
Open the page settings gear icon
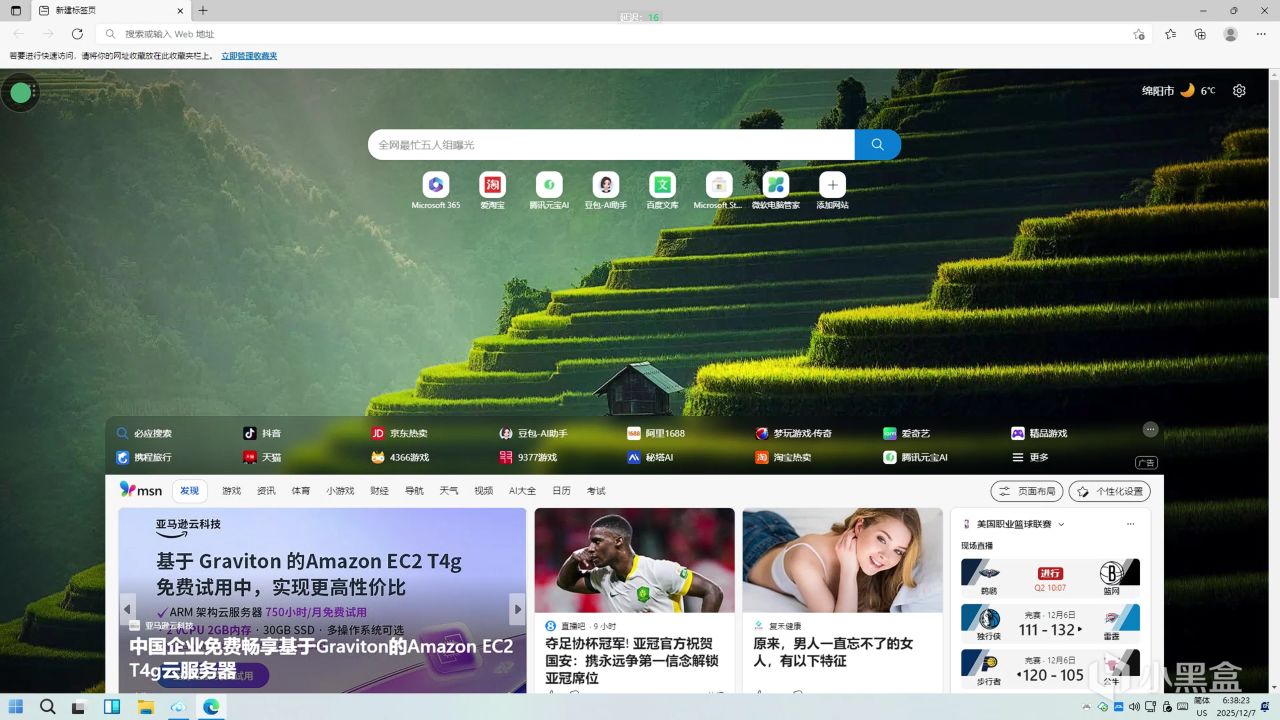1239,90
